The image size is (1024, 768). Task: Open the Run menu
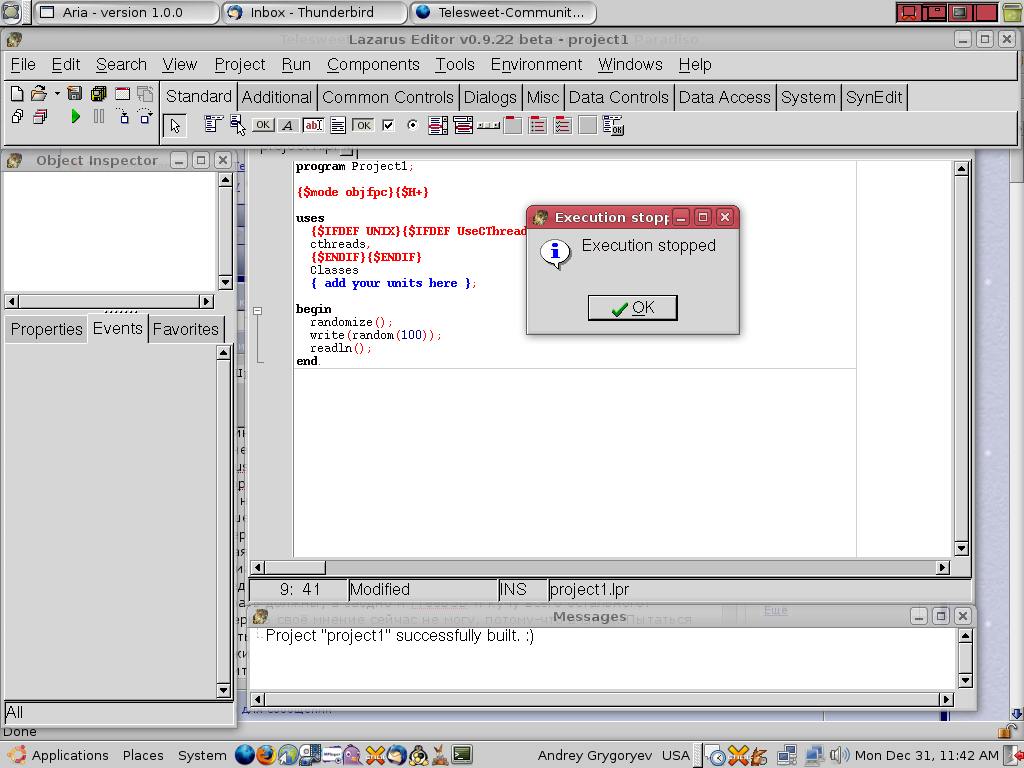(296, 64)
